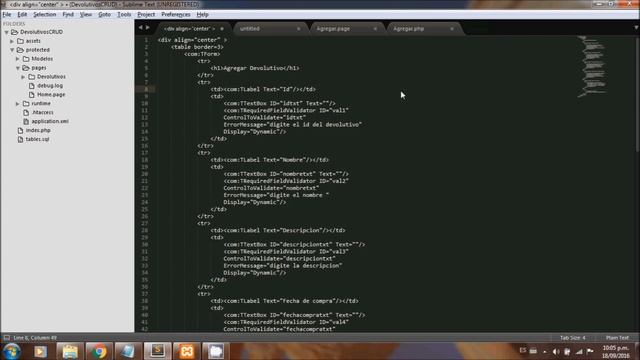Viewport: 640px width, 360px height.
Task: Change Plain Text syntax in status bar
Action: click(617, 338)
